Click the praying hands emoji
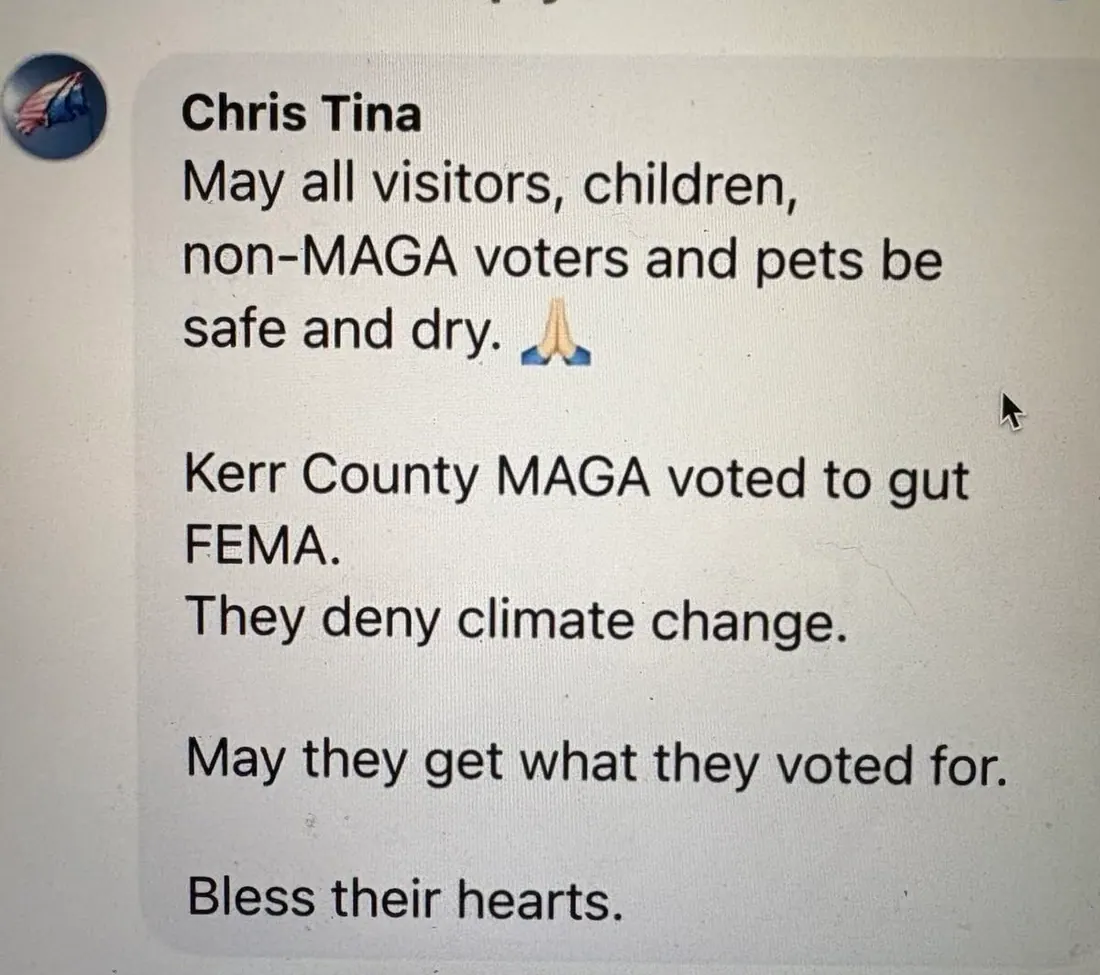 coord(556,332)
